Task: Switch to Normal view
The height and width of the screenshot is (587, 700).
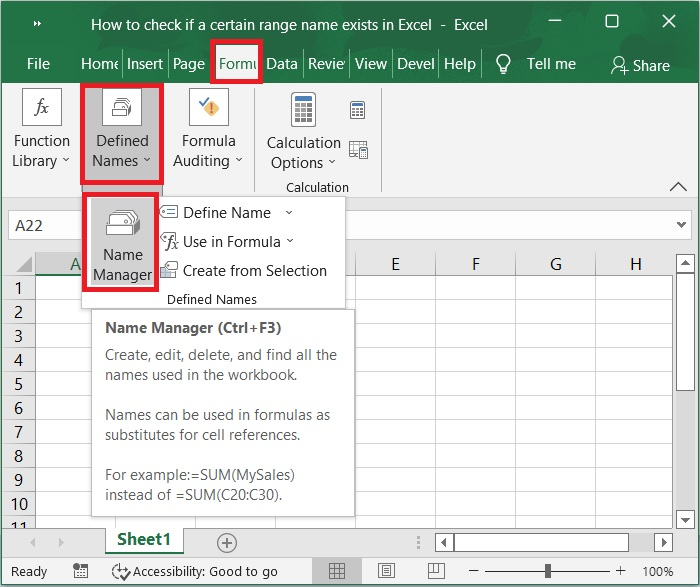Action: pos(337,571)
